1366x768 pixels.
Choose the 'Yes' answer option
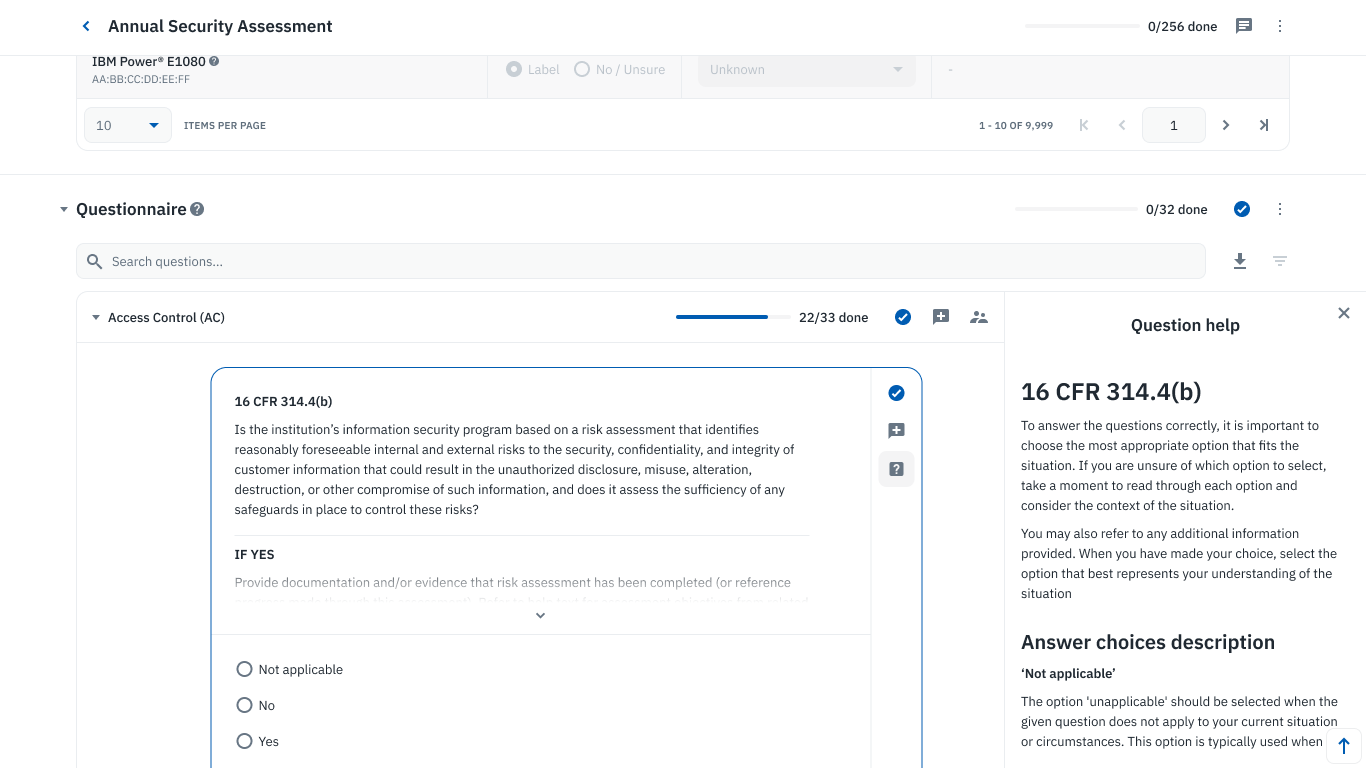tap(244, 741)
